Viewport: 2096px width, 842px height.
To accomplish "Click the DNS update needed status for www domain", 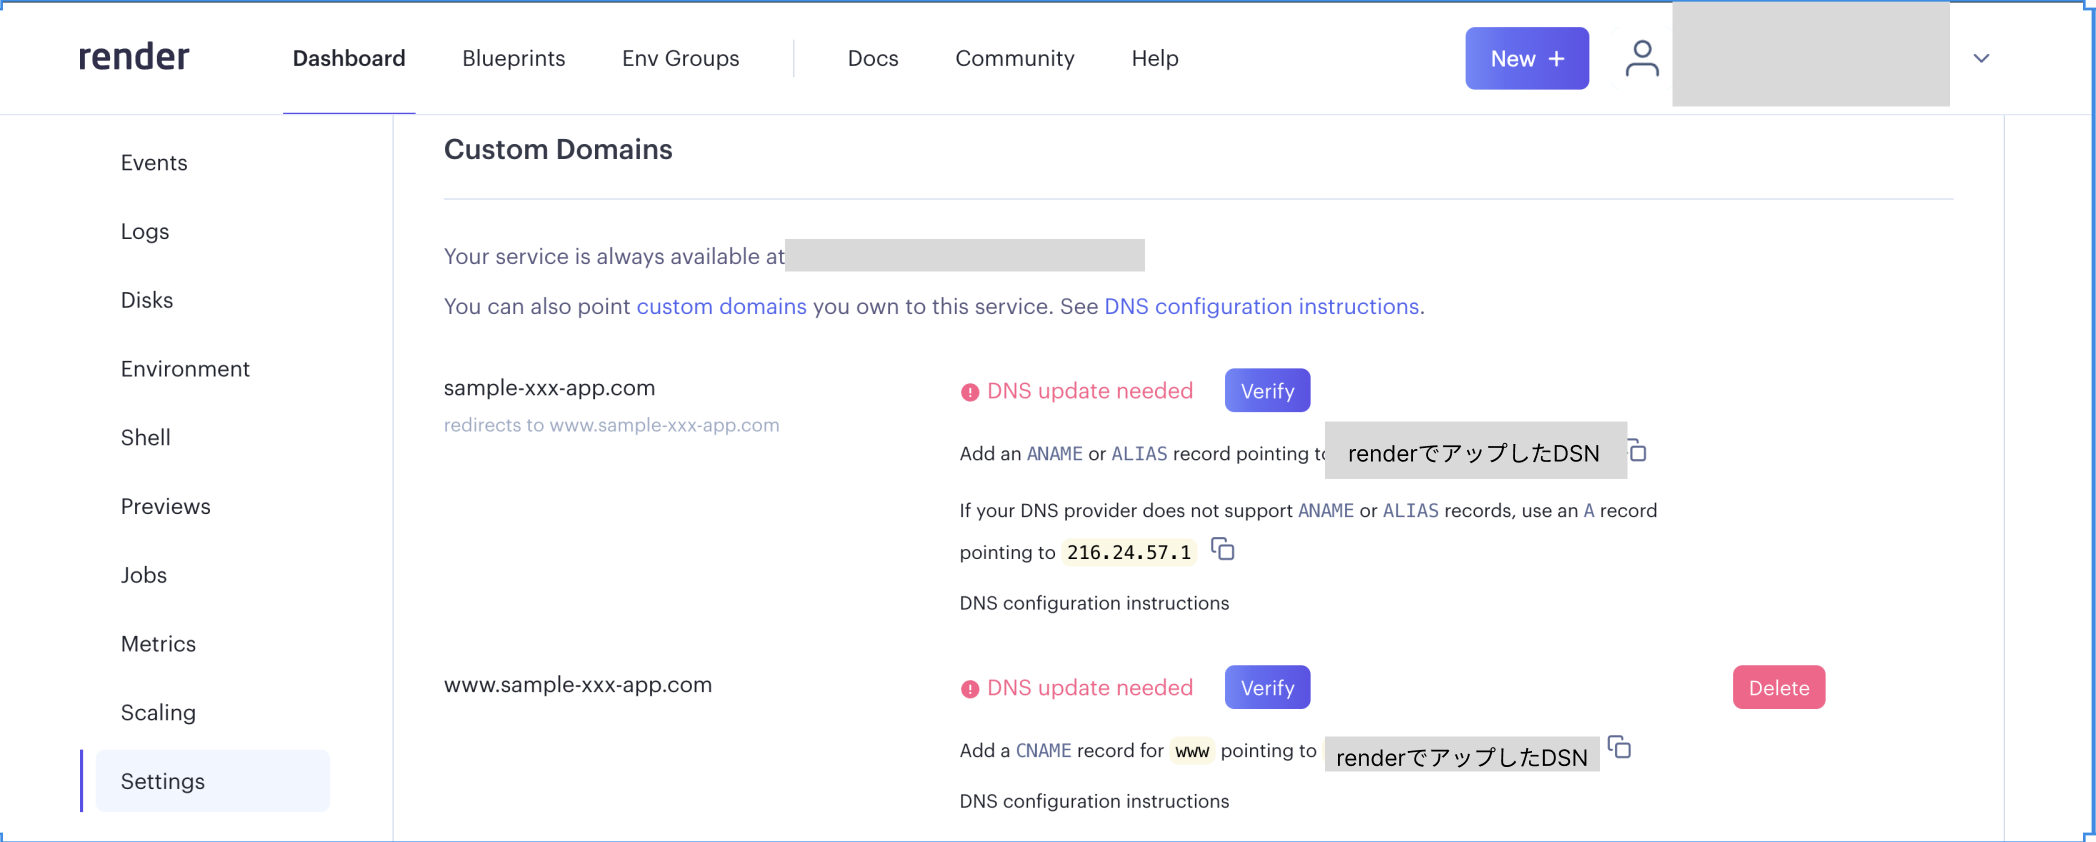I will [1077, 688].
